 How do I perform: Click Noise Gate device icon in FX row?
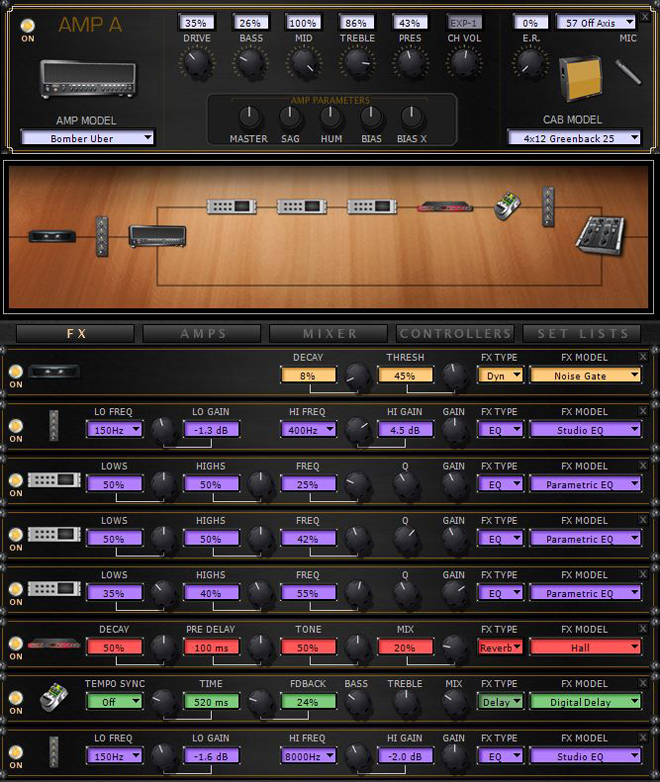pos(54,372)
